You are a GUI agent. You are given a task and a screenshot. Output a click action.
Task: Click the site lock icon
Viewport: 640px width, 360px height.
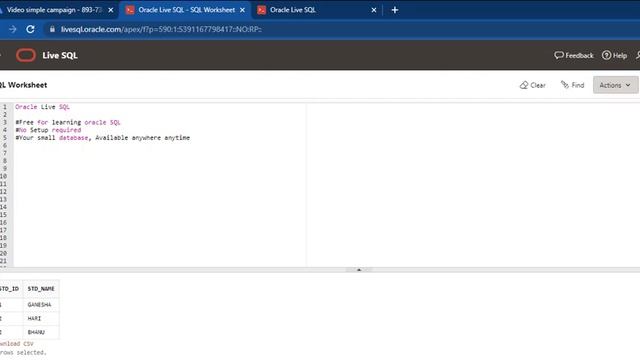pos(52,29)
